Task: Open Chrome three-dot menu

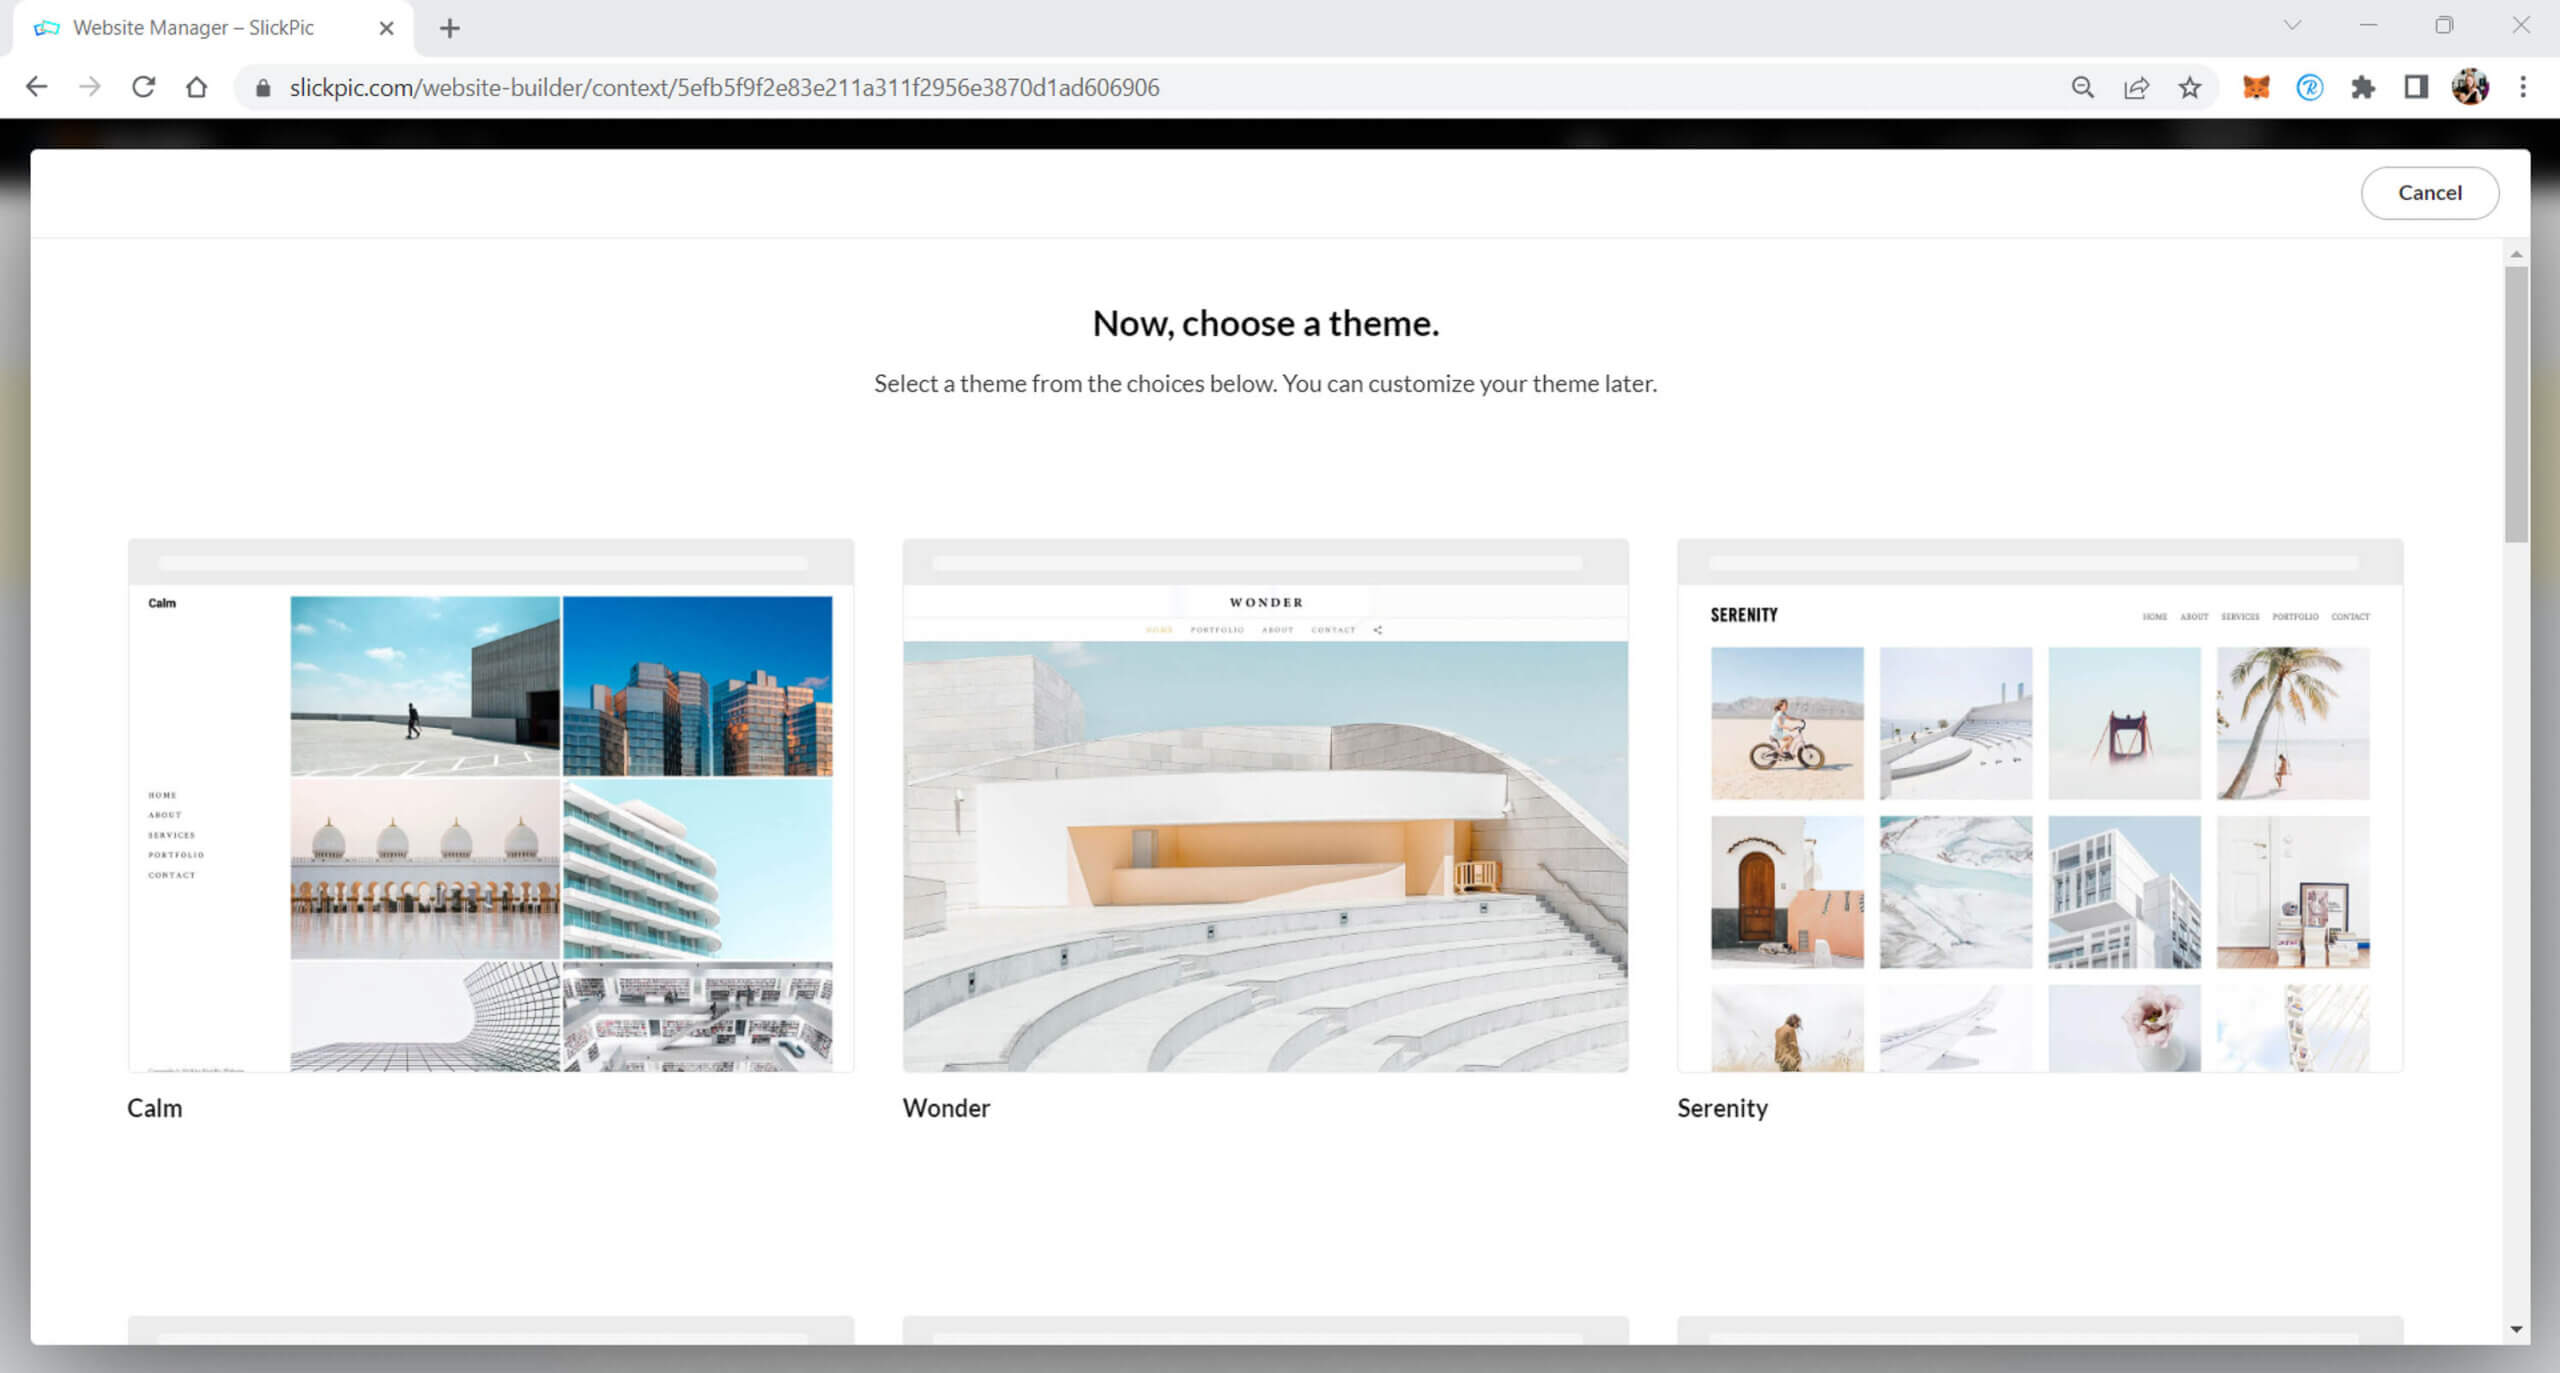Action: 2523,87
